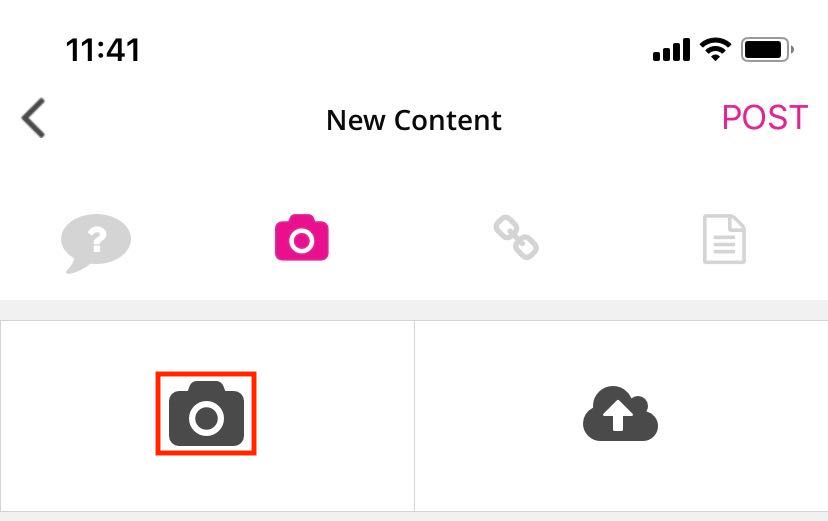The width and height of the screenshot is (828, 521).
Task: Select the pink camera photo tab
Action: click(302, 238)
